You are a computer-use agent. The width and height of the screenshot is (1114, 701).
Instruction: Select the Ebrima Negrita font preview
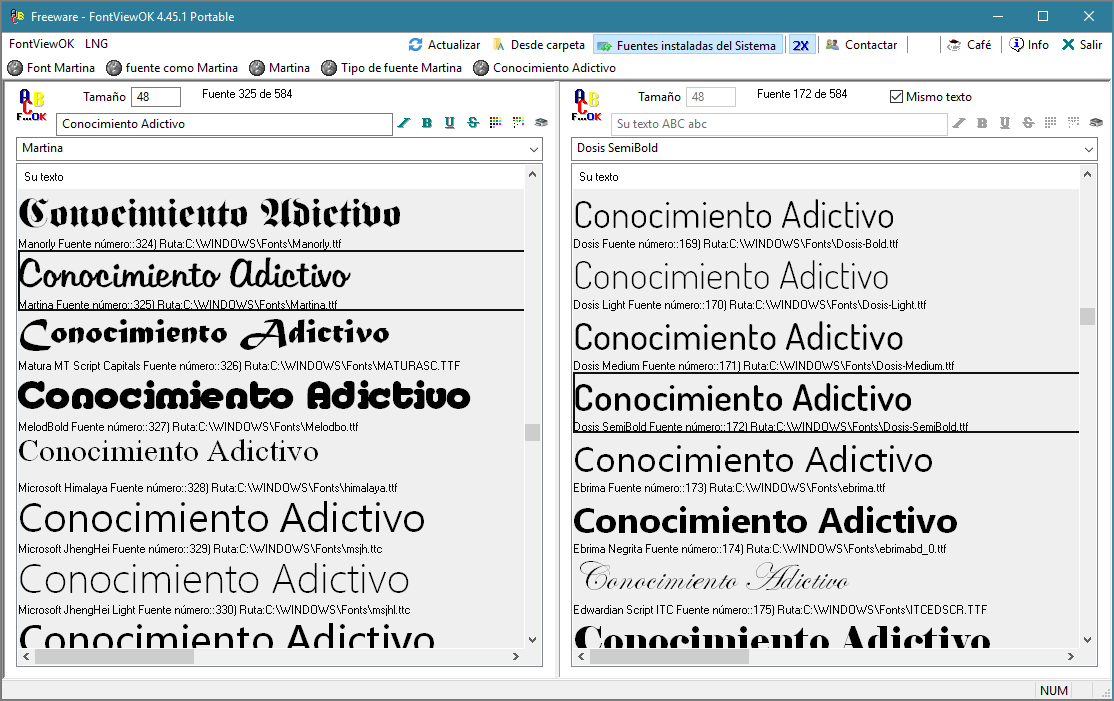coord(826,525)
